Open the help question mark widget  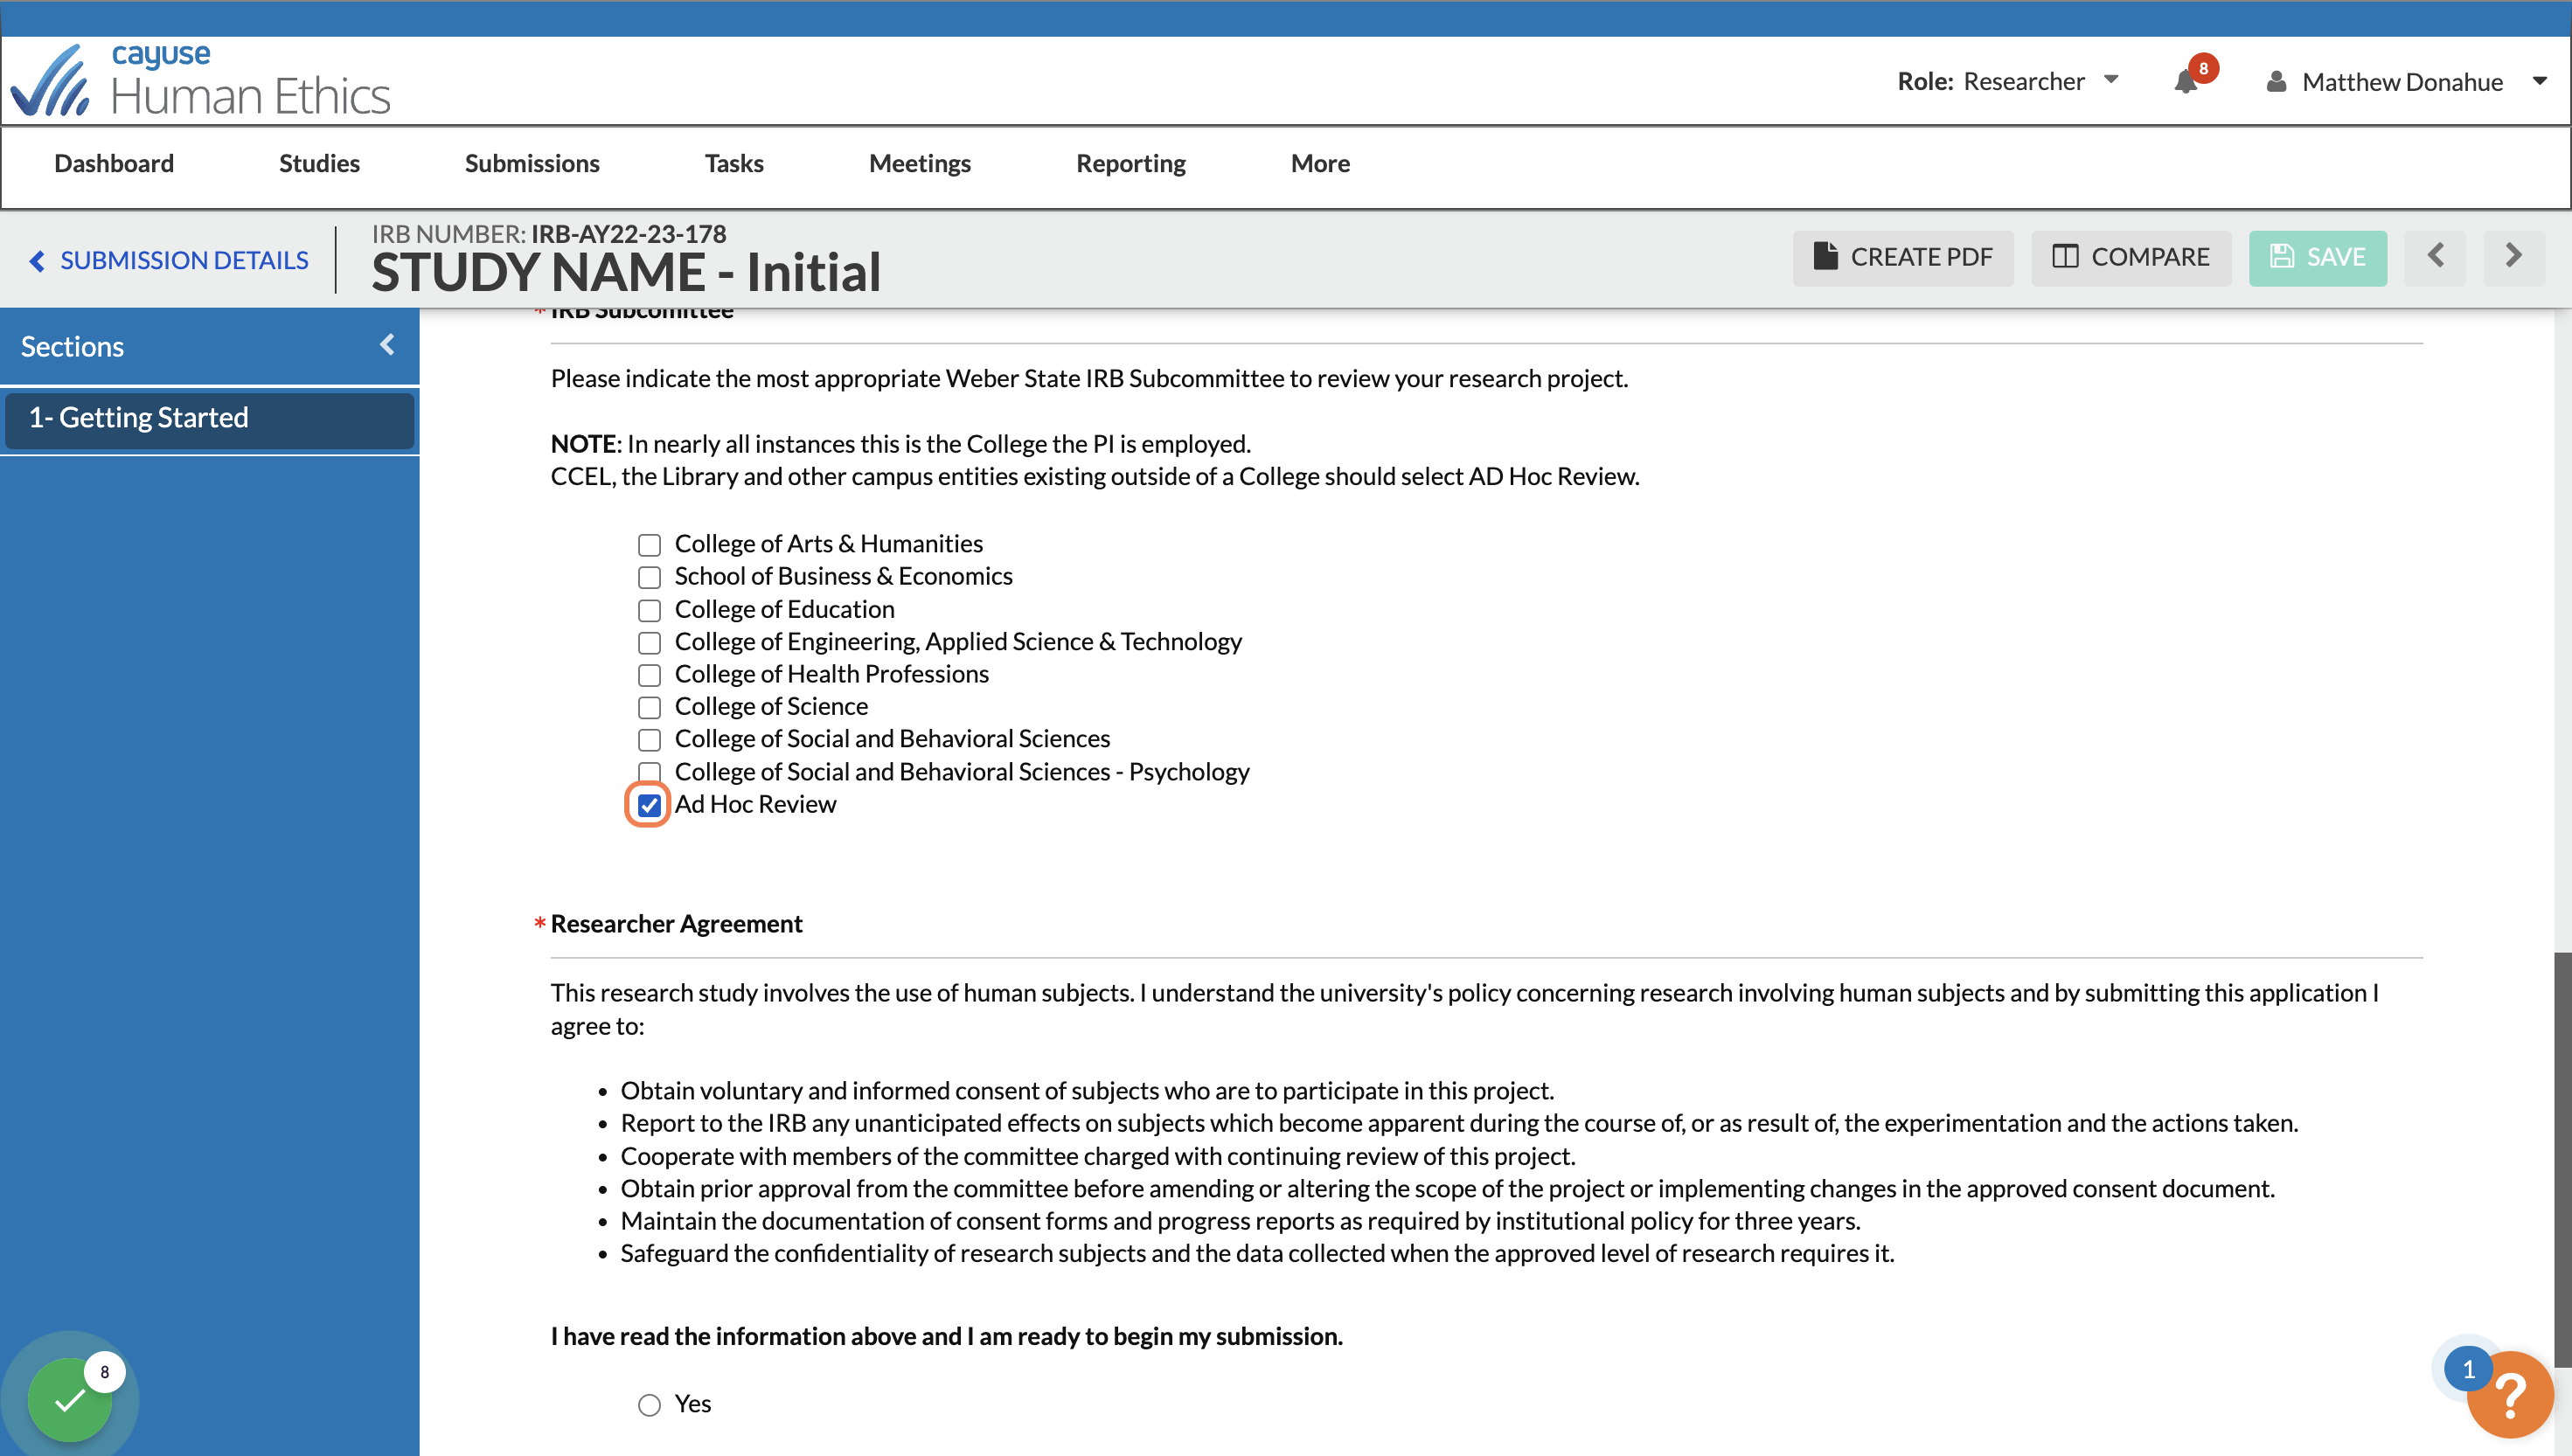click(x=2510, y=1394)
